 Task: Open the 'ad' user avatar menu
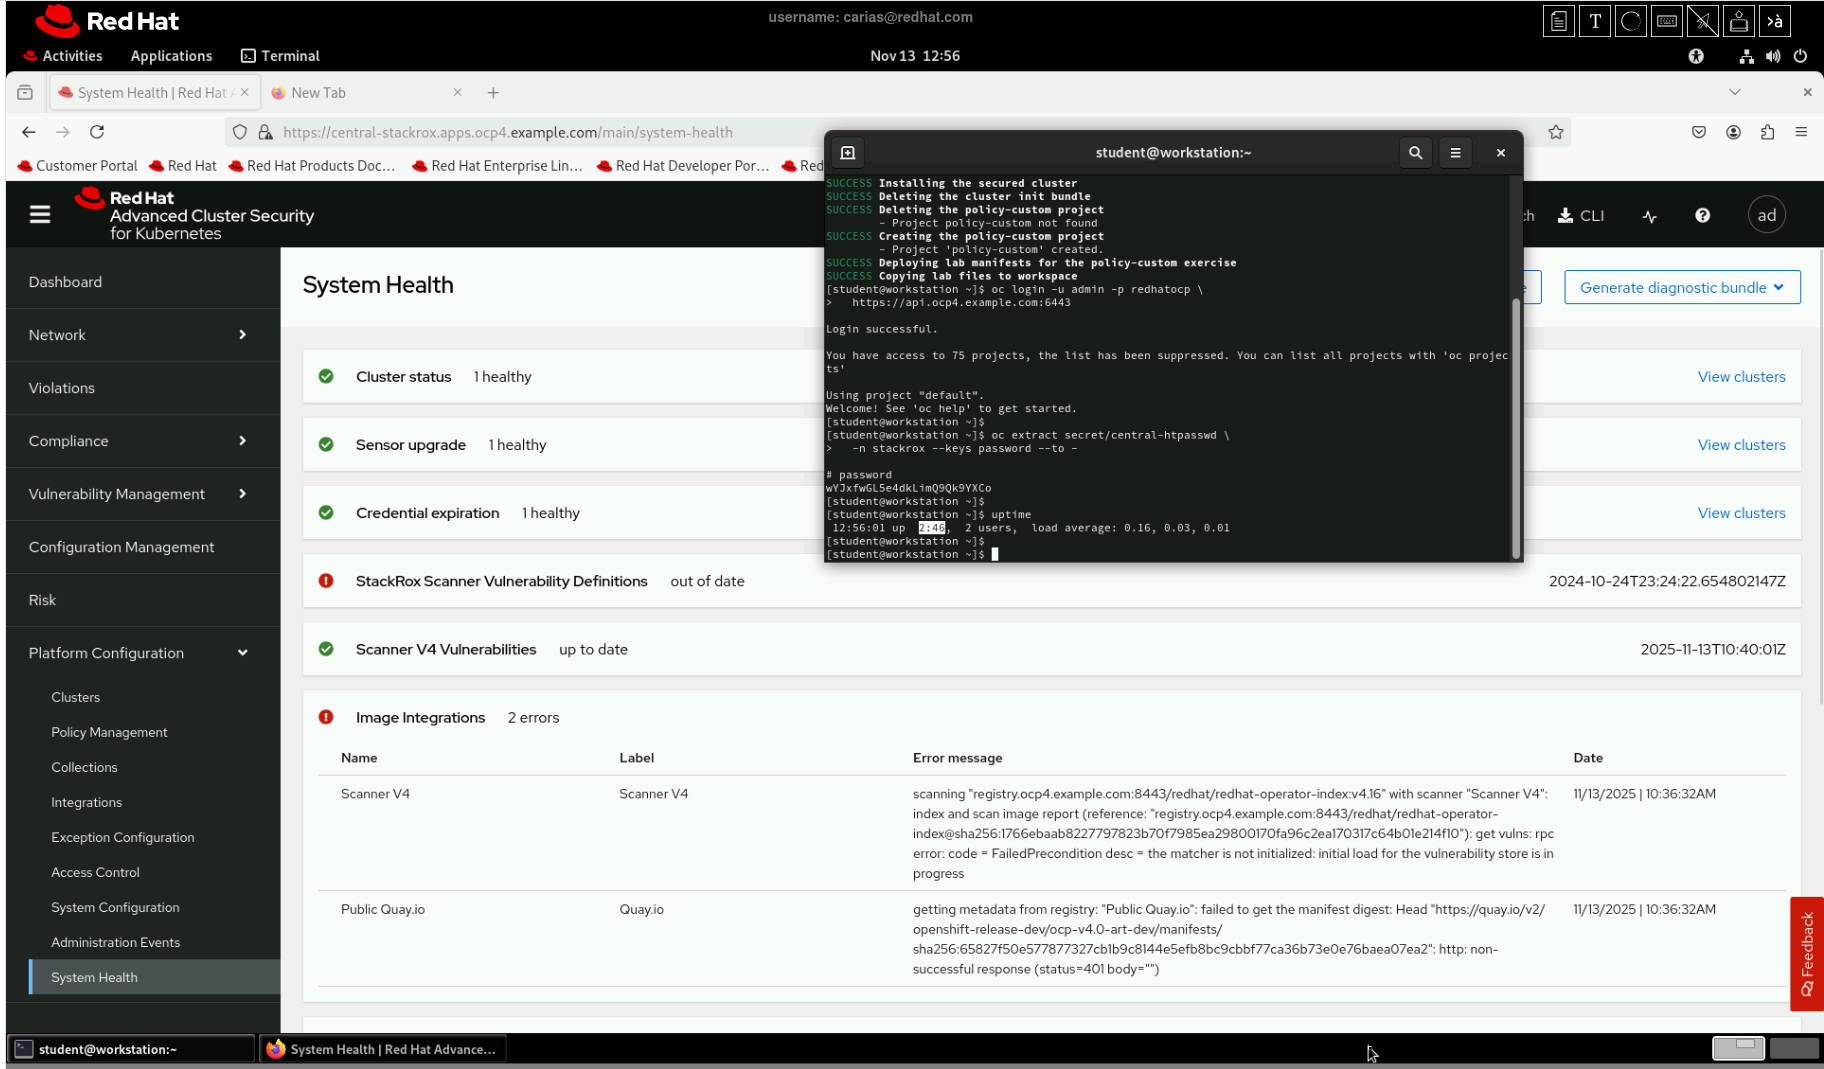(1767, 215)
